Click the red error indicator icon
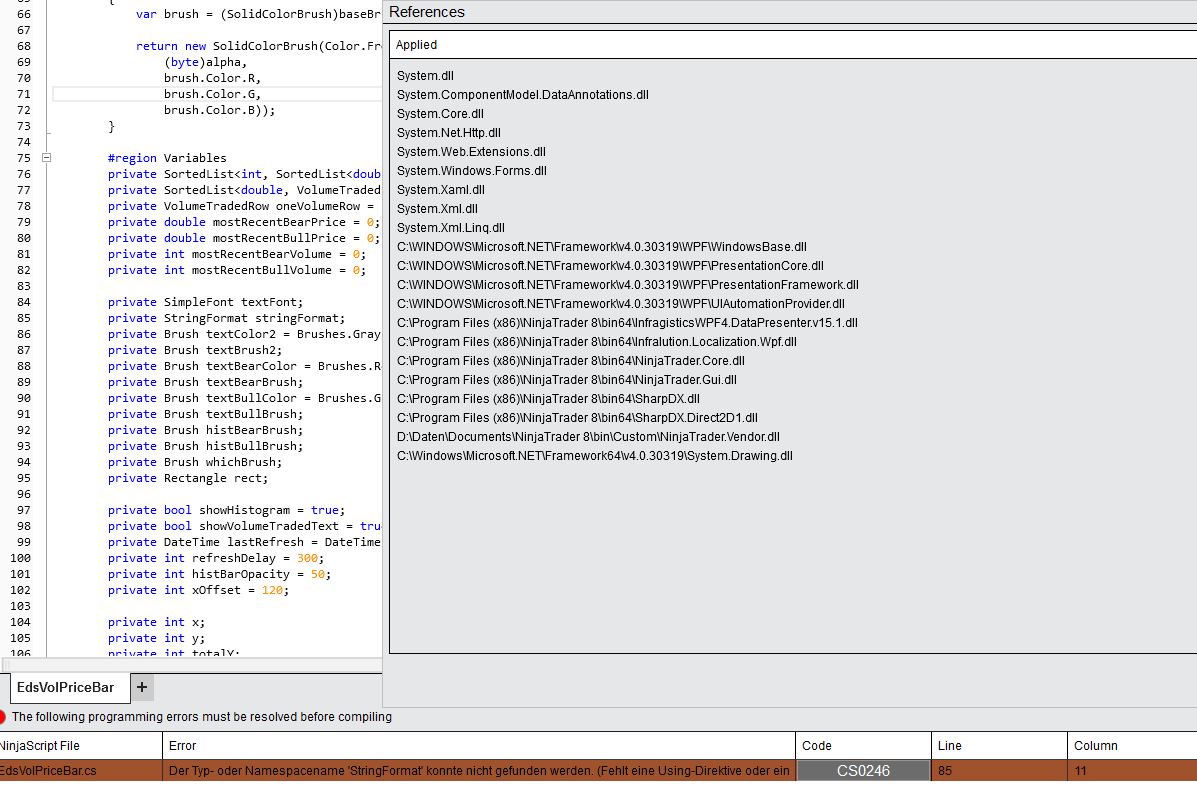 [x=2, y=717]
